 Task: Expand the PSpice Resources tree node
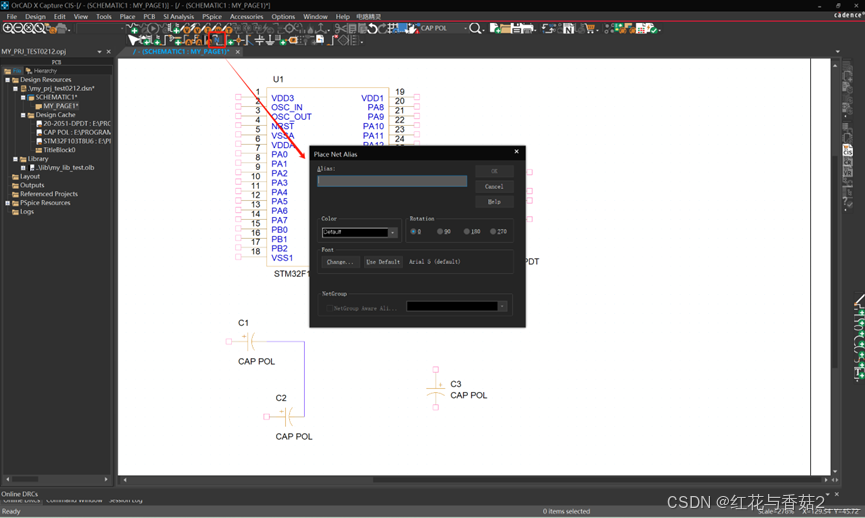point(8,203)
